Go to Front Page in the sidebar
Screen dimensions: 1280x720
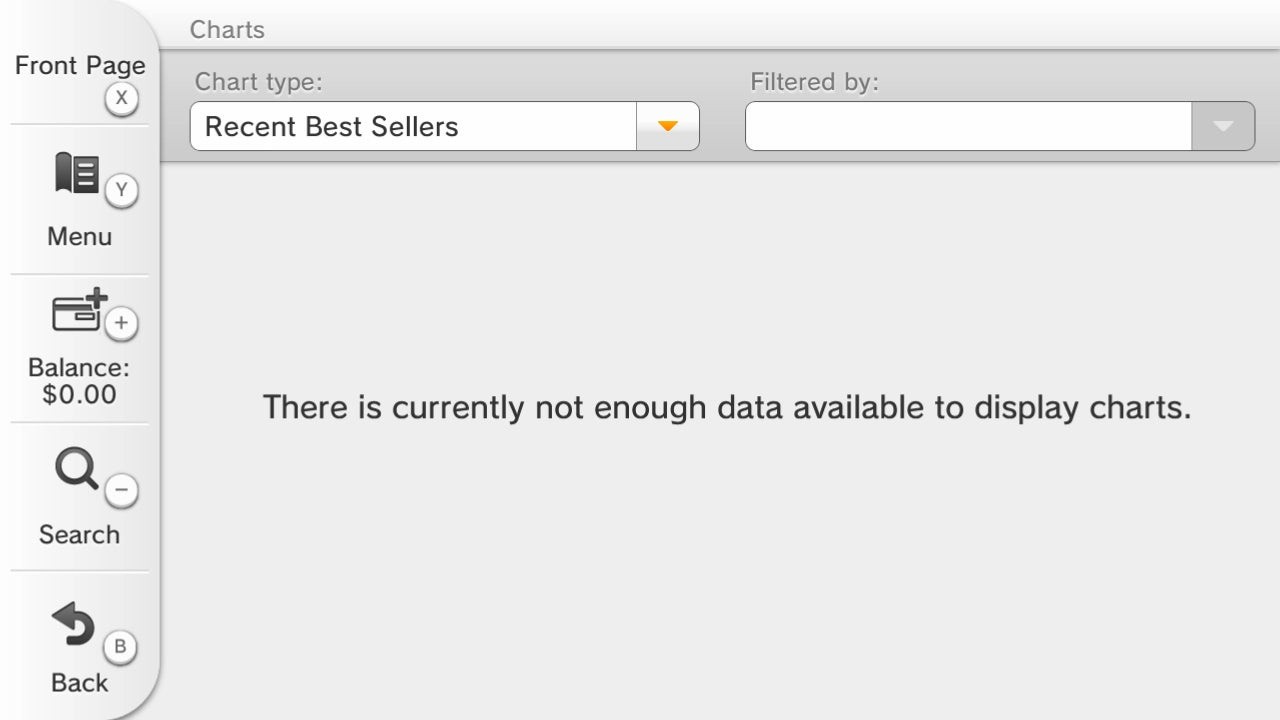coord(80,66)
